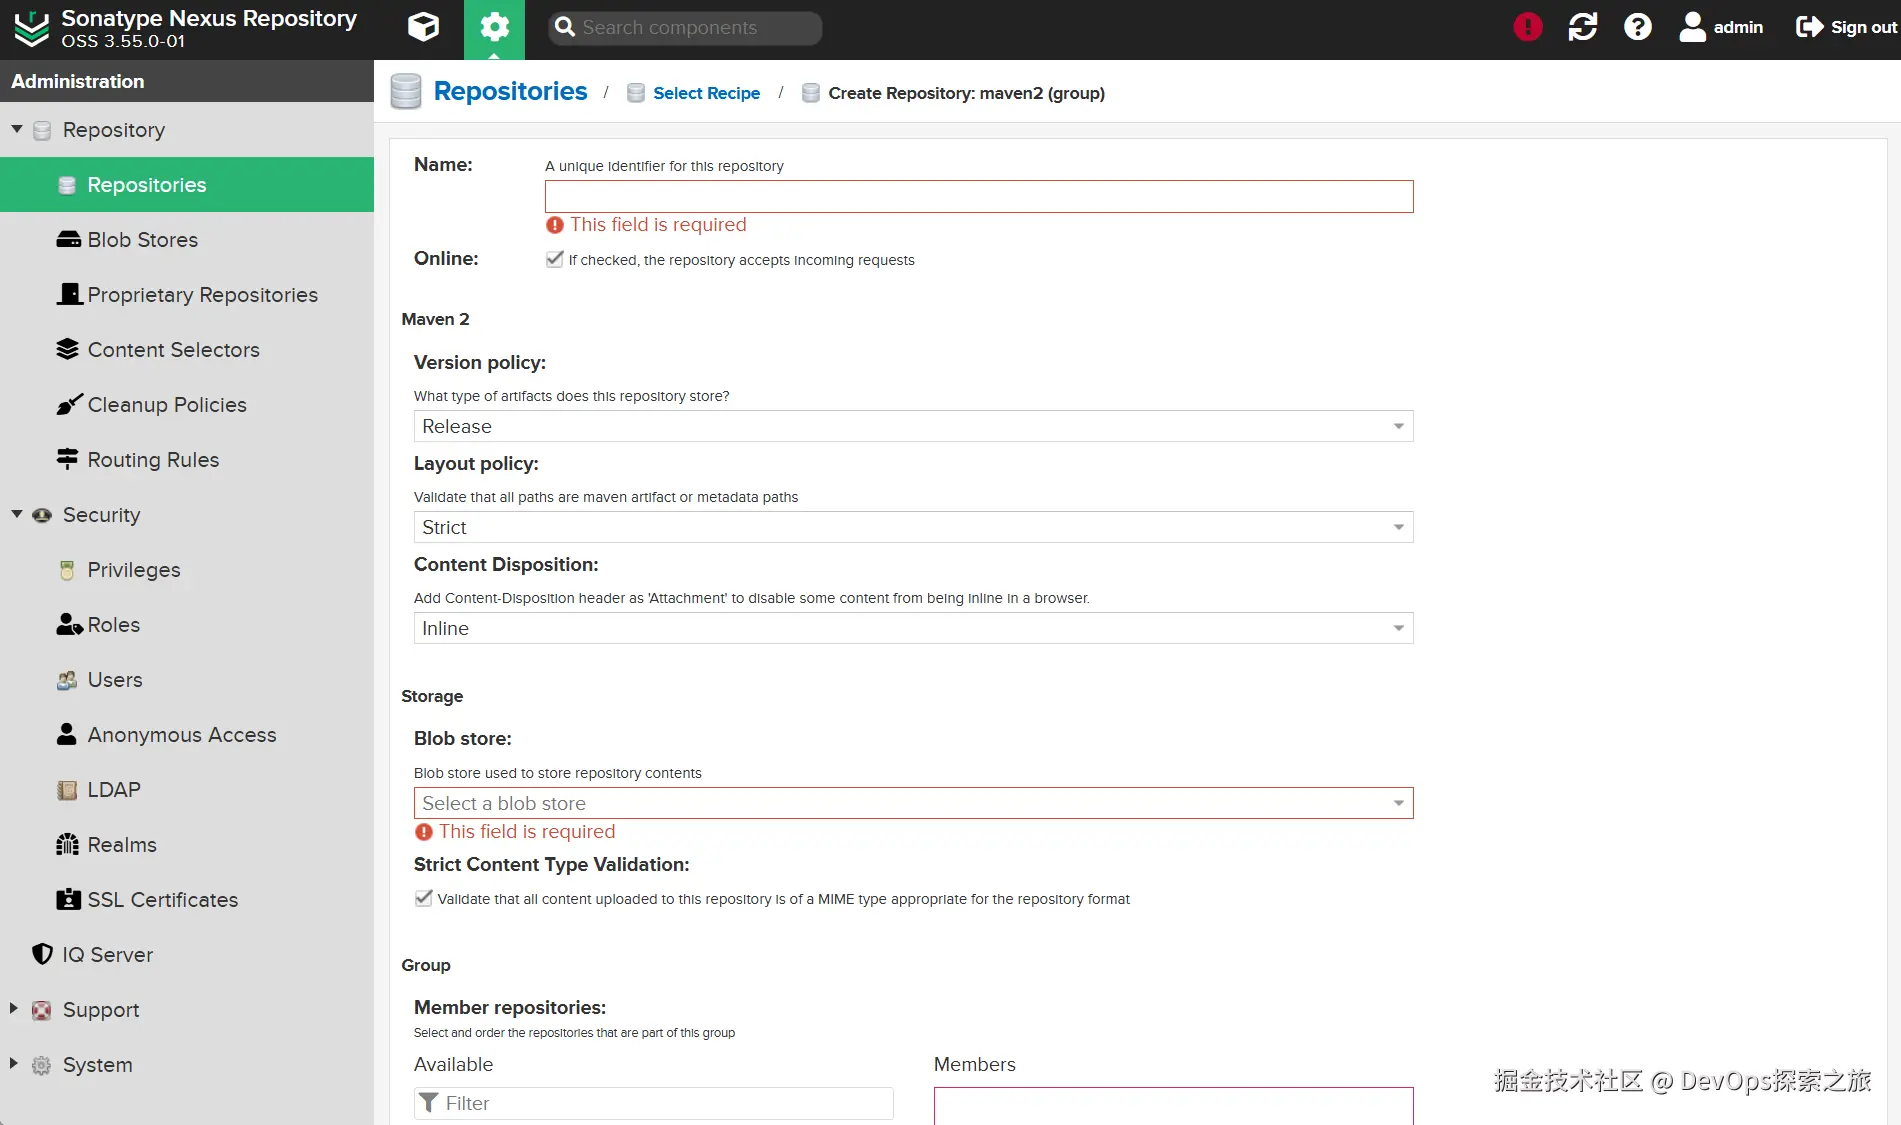This screenshot has width=1901, height=1125.
Task: Click the Cleanup Policies broom icon
Action: pyautogui.click(x=69, y=404)
